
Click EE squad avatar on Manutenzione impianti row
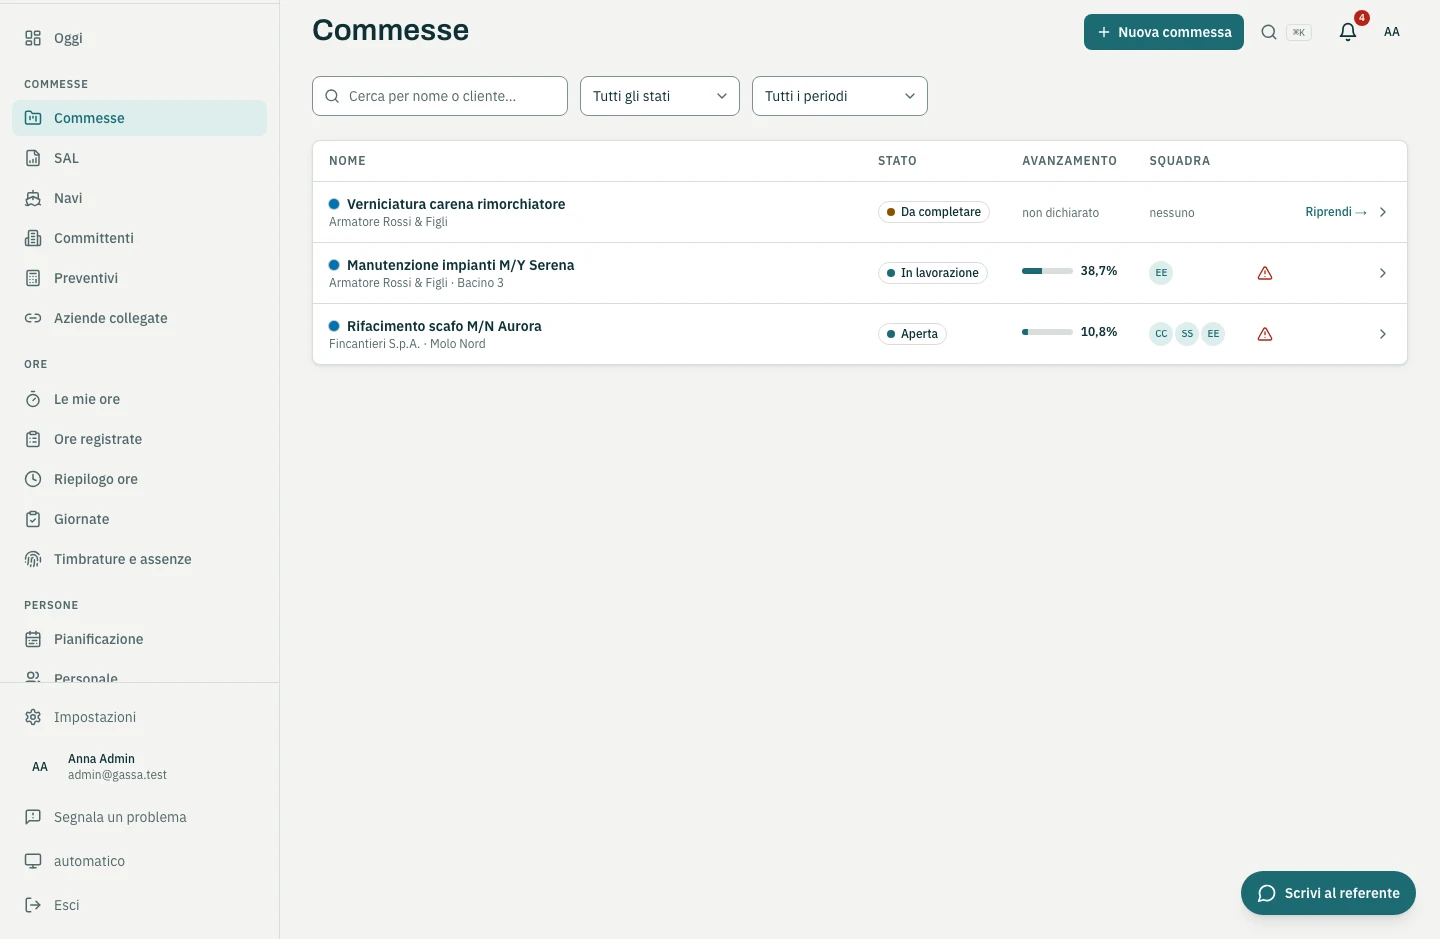(1161, 273)
